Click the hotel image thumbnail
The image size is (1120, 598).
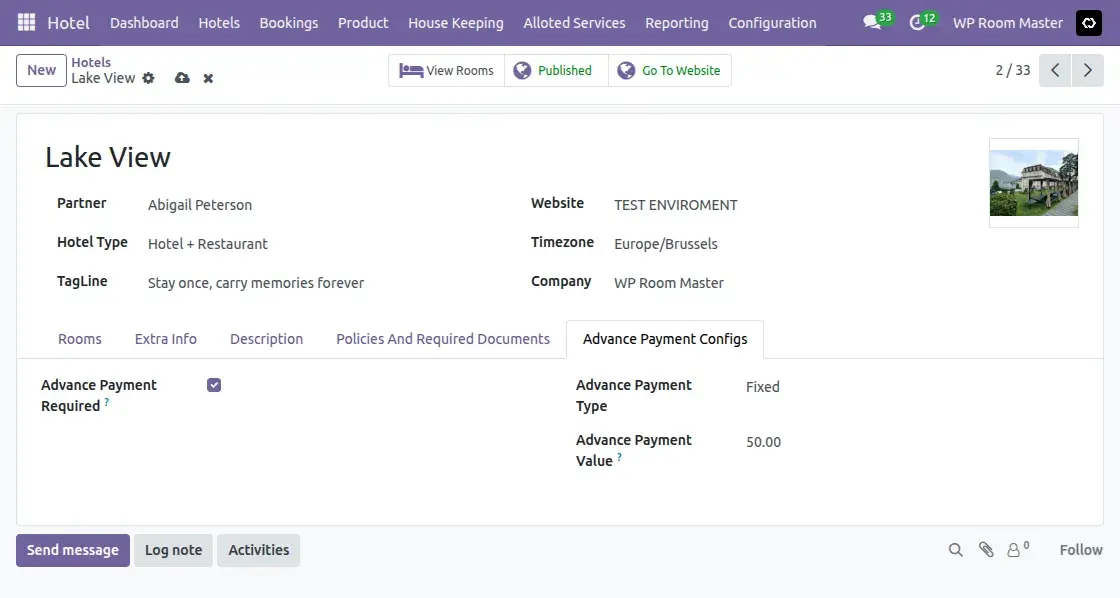(1034, 183)
